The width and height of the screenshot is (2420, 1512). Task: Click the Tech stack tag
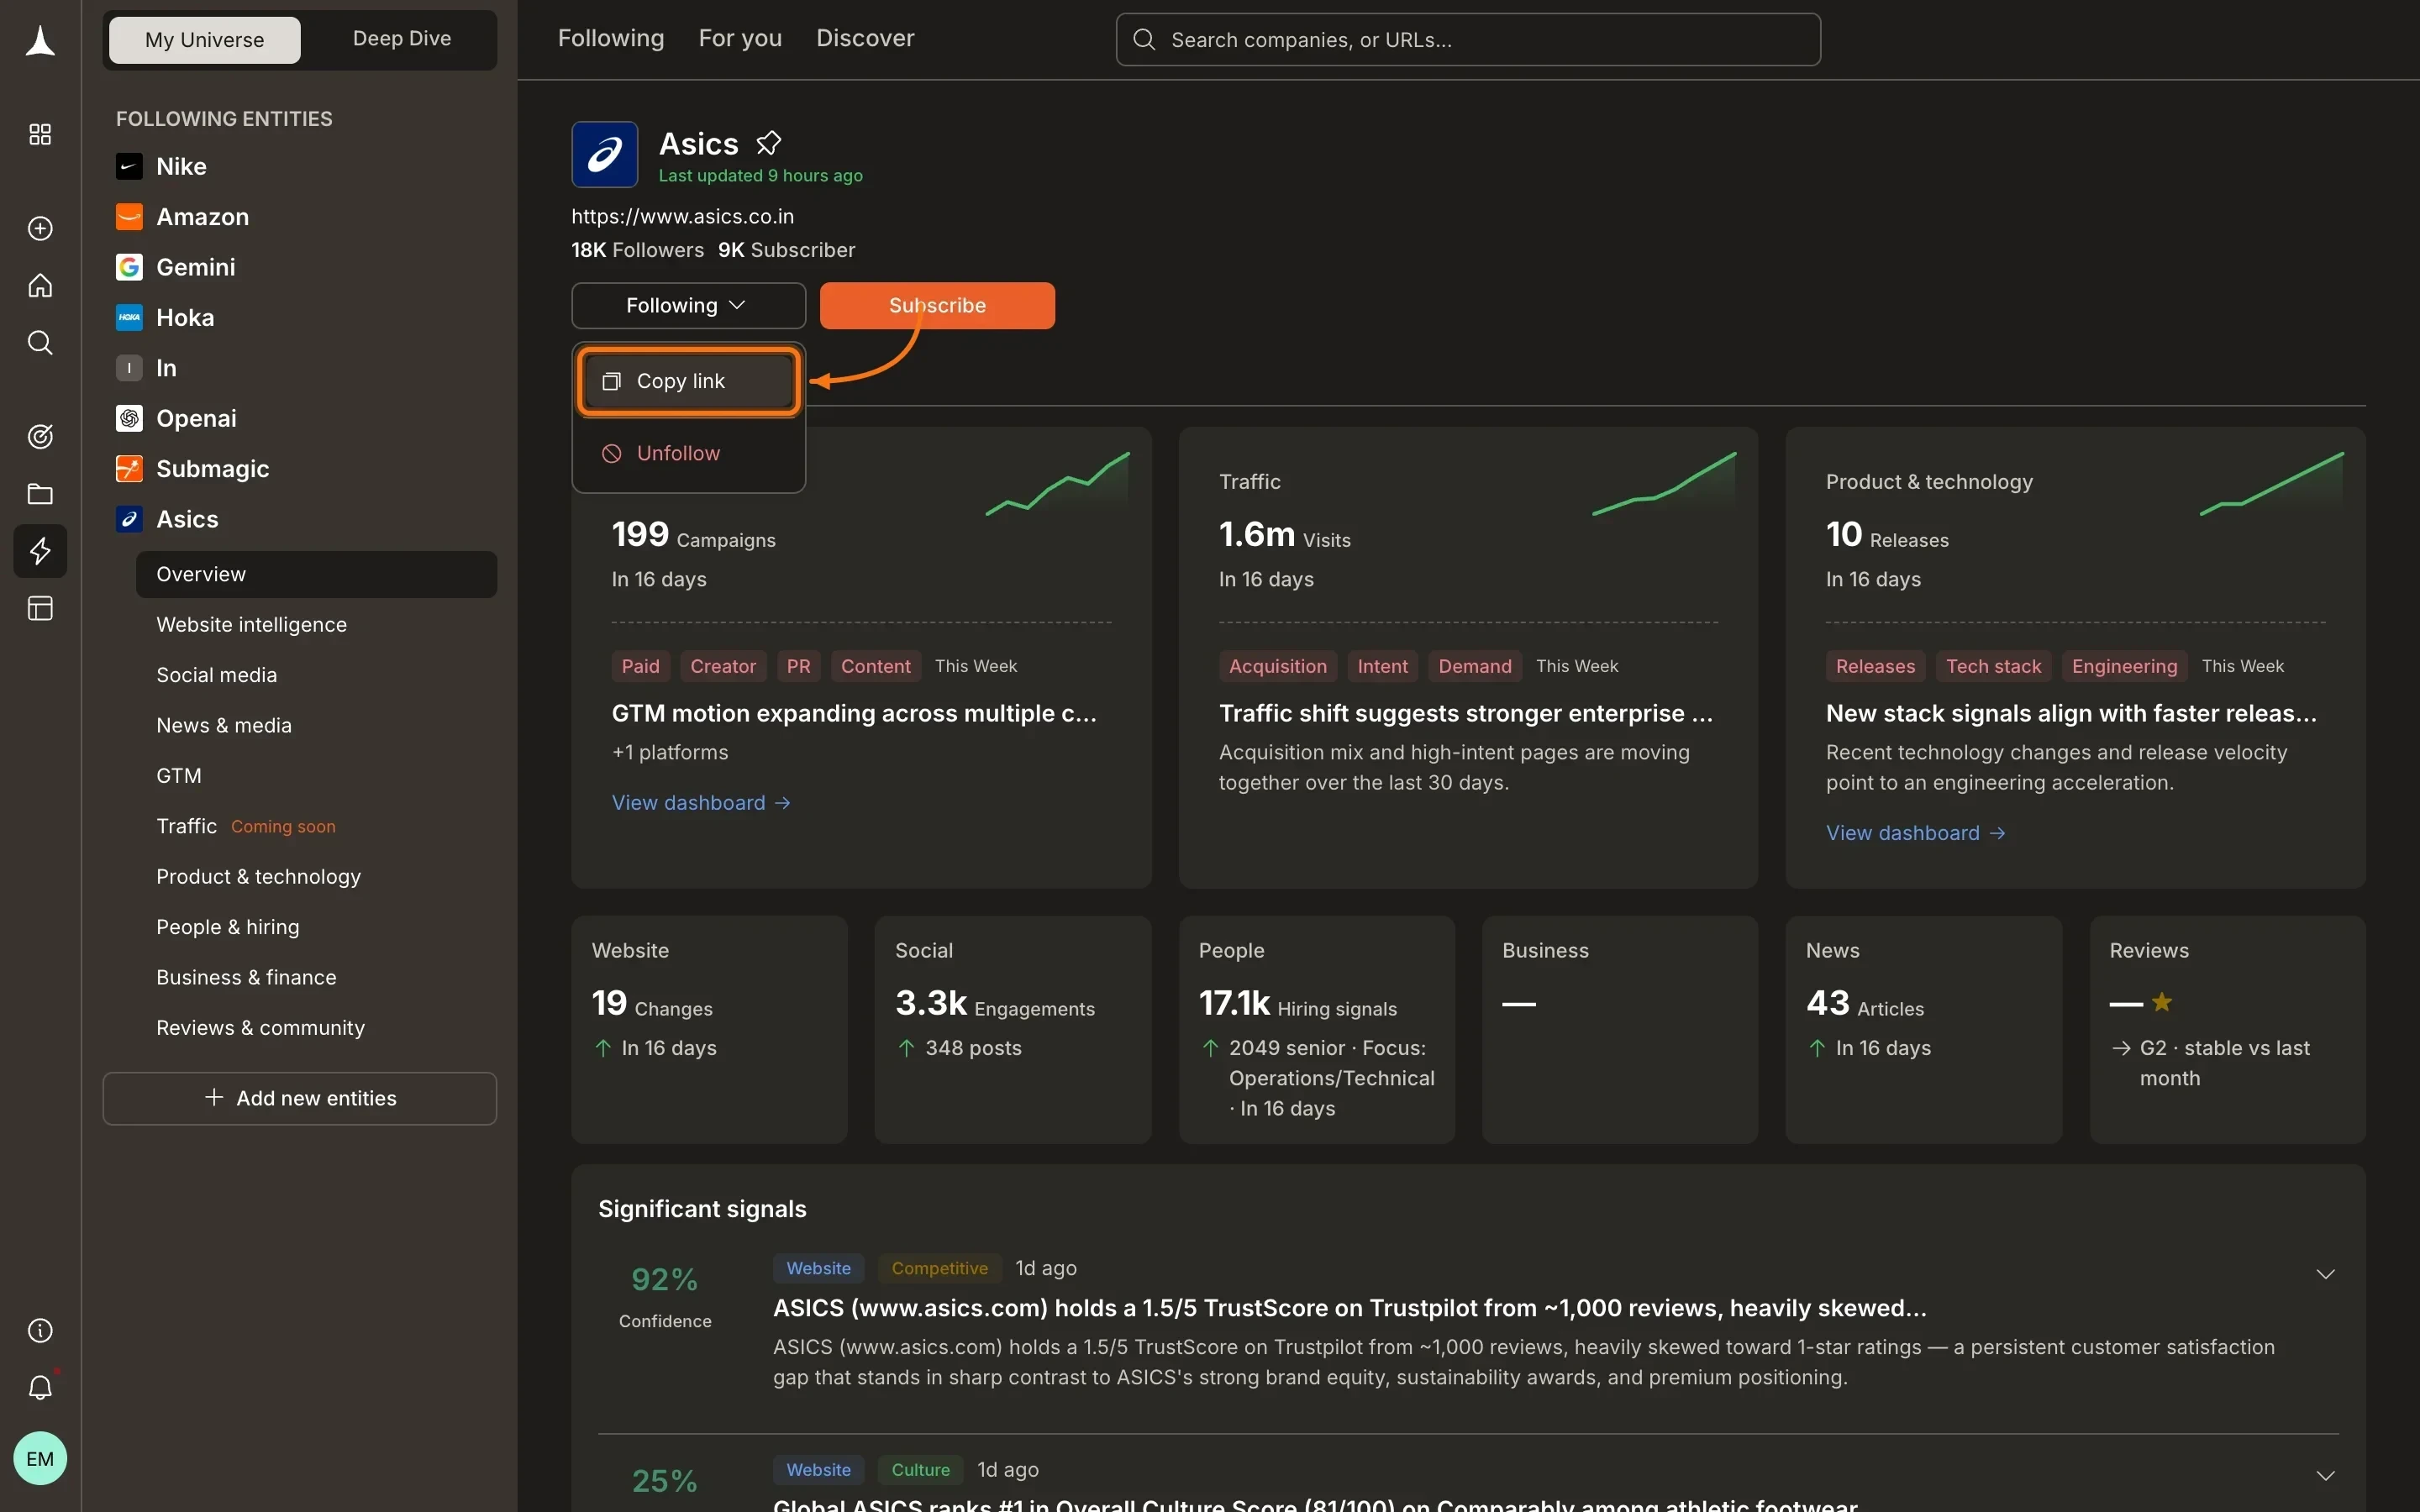pyautogui.click(x=1994, y=666)
